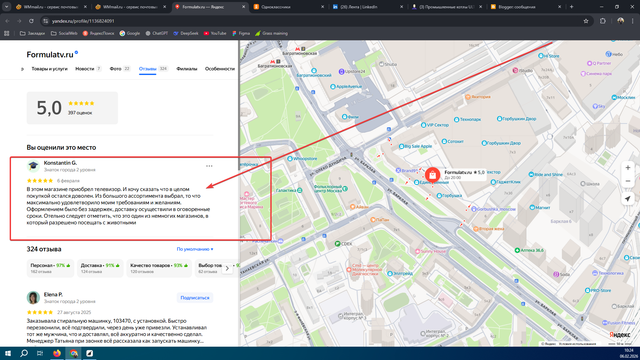The width and height of the screenshot is (640, 360).
Task: Open the Windows Start menu
Action: [7, 353]
